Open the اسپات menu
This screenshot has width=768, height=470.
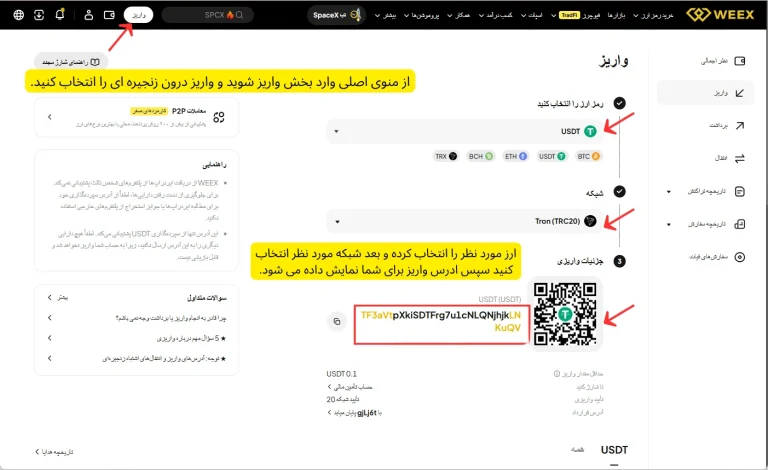[531, 15]
